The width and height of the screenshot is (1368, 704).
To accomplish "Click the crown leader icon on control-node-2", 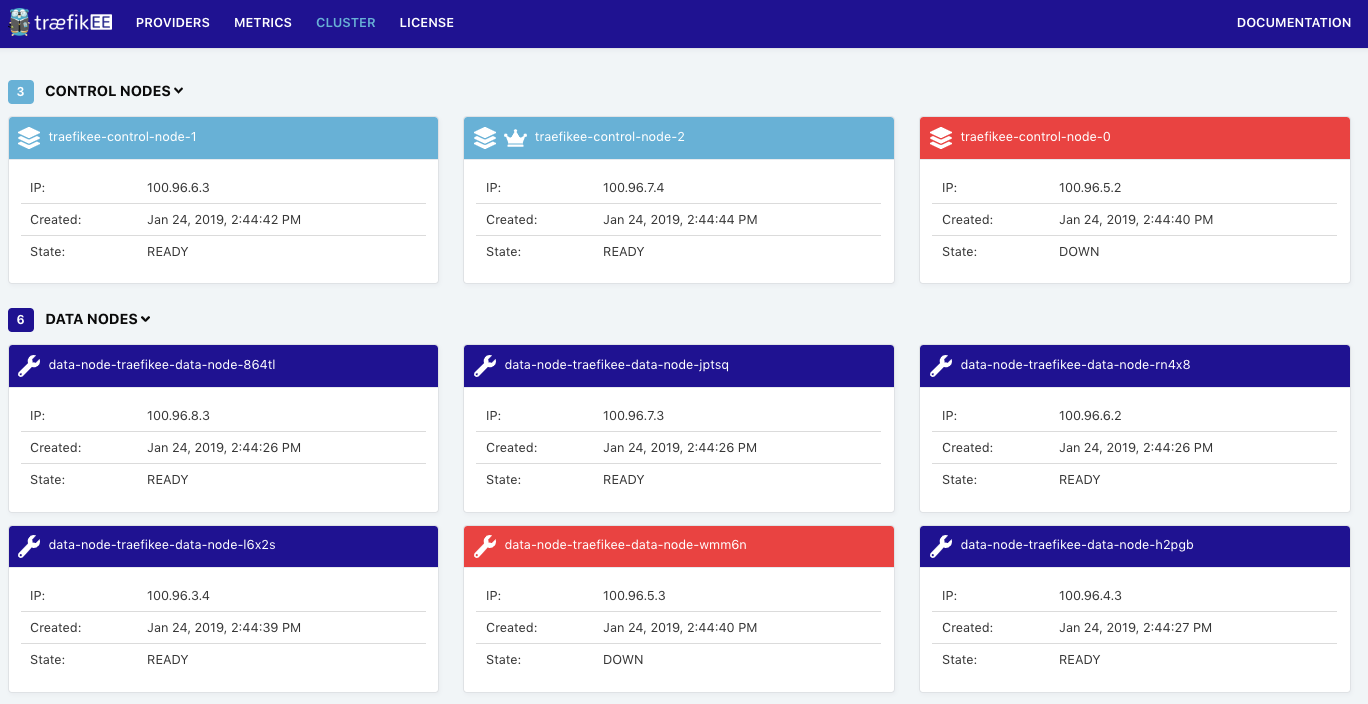I will (515, 137).
